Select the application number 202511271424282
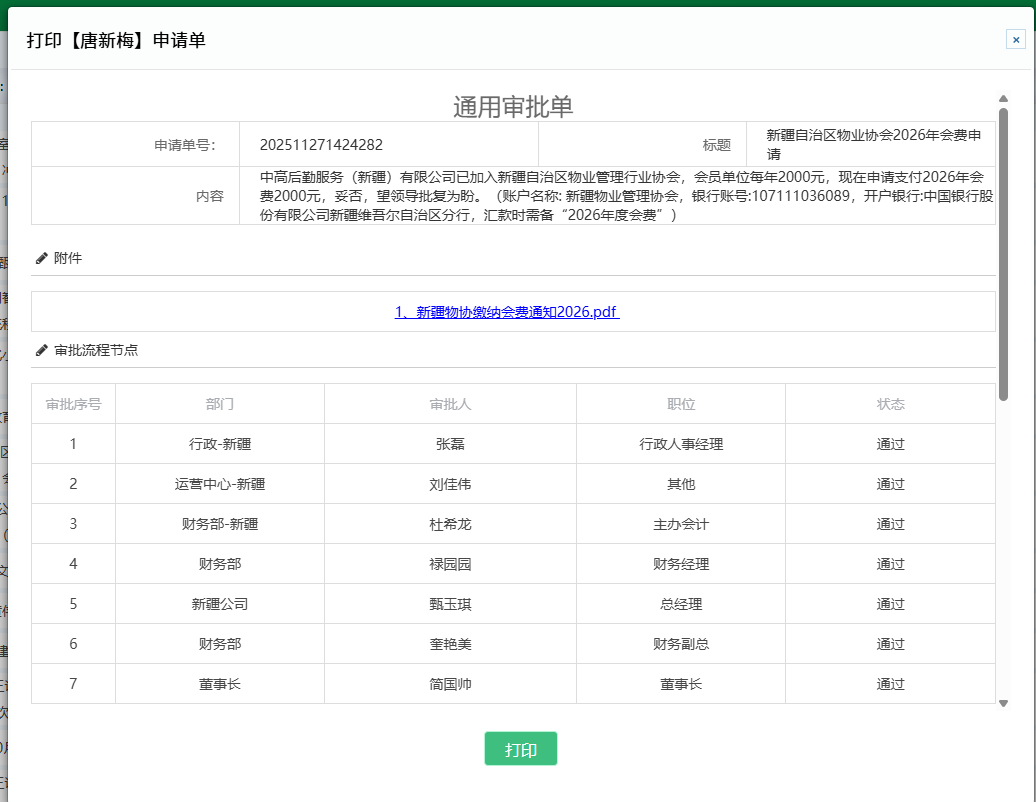 (x=321, y=145)
